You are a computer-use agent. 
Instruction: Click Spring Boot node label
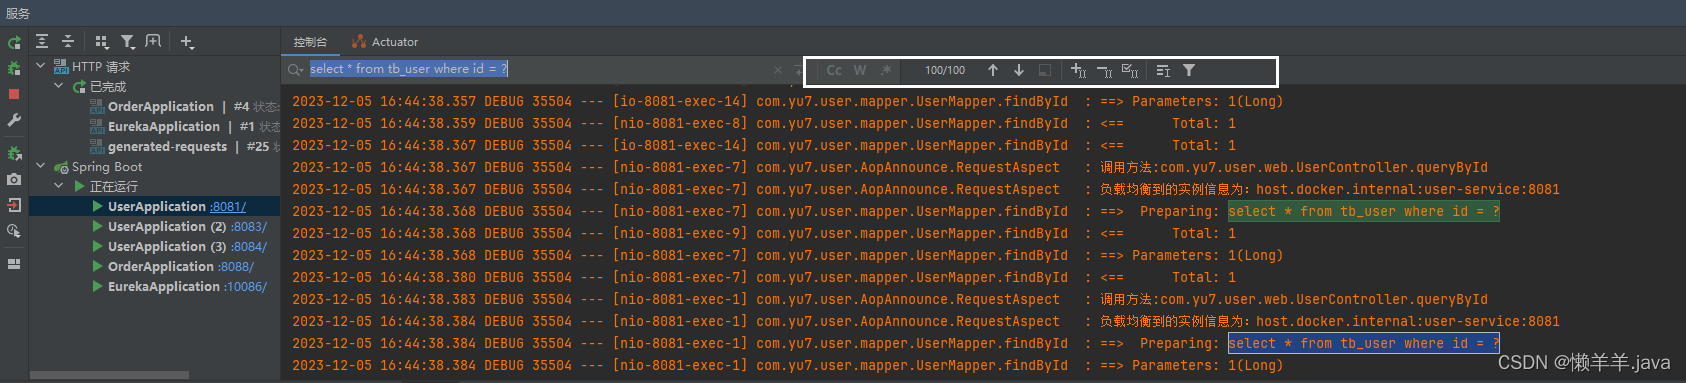coord(107,166)
